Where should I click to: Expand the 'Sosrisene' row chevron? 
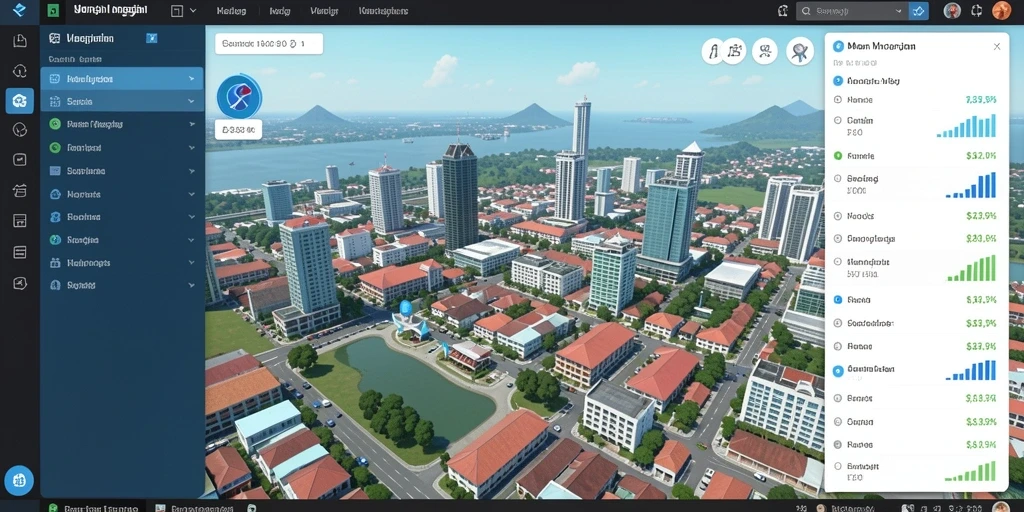coord(191,170)
